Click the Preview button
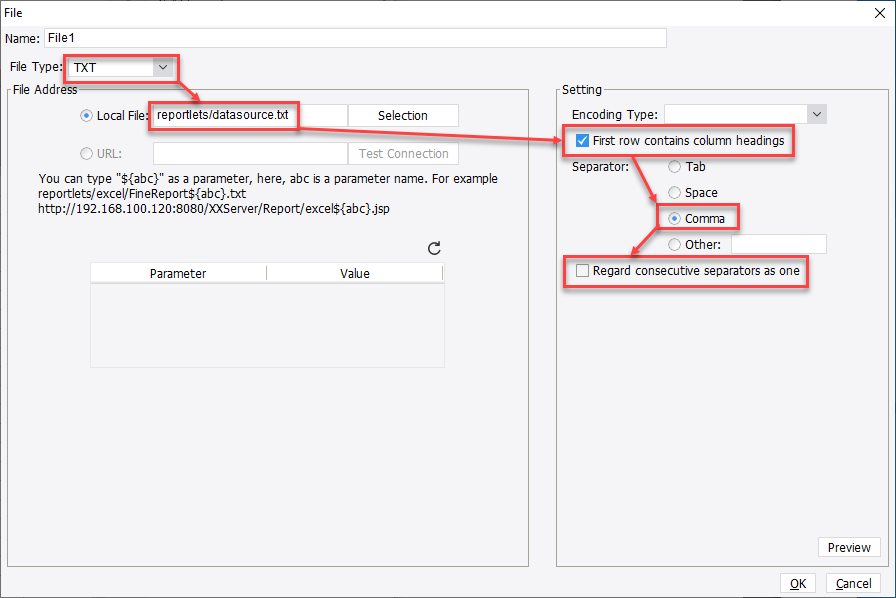 849,547
